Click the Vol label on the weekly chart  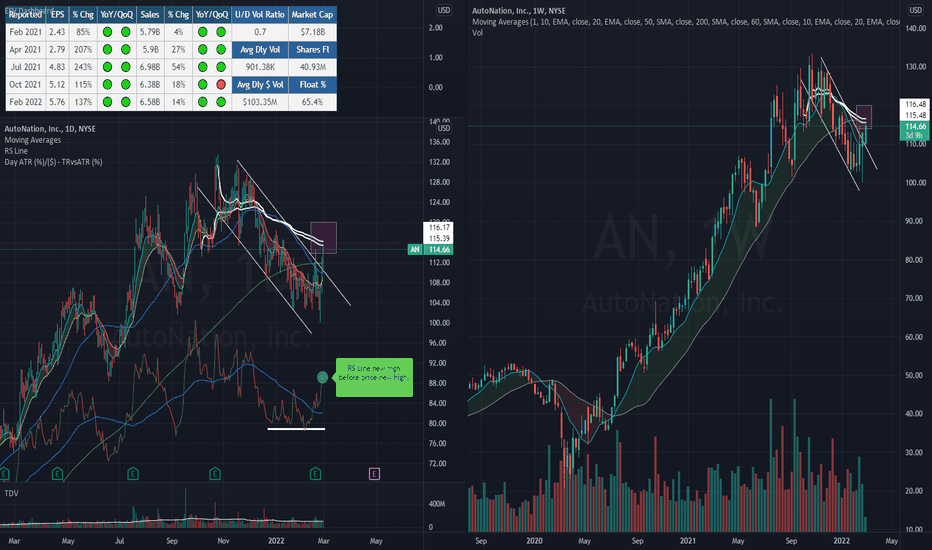tap(477, 33)
